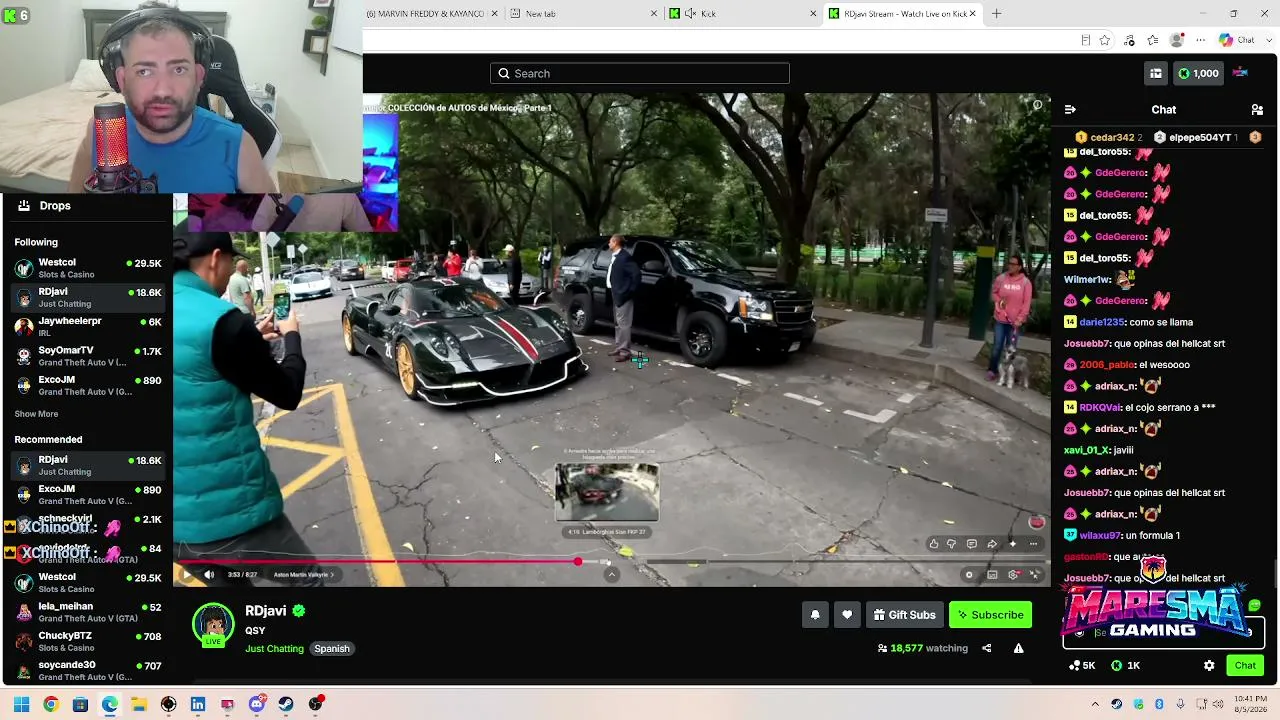This screenshot has width=1280, height=720.
Task: Switch to the muted Kick browser tab
Action: tap(740, 14)
